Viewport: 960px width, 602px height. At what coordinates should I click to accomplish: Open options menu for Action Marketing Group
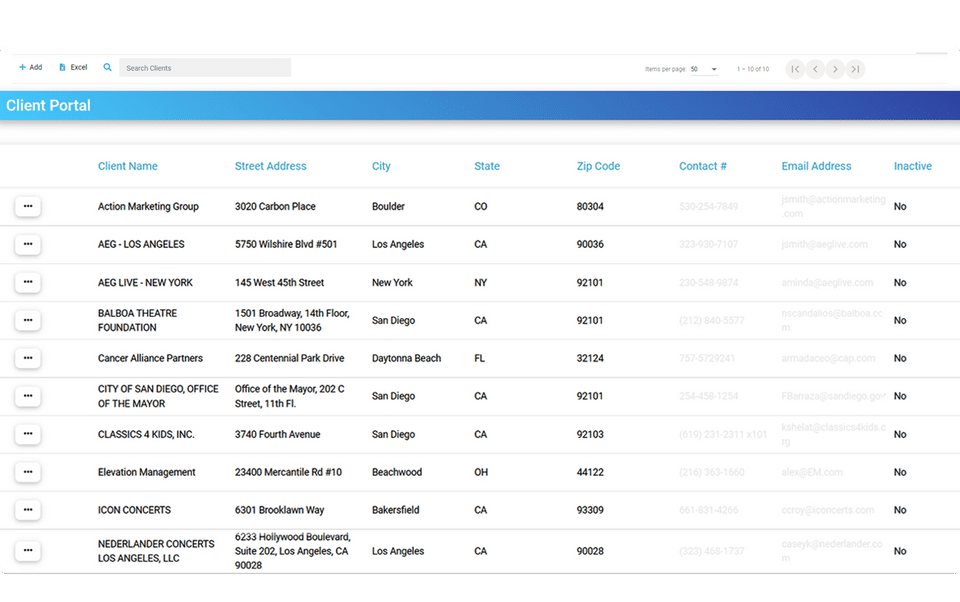(28, 206)
